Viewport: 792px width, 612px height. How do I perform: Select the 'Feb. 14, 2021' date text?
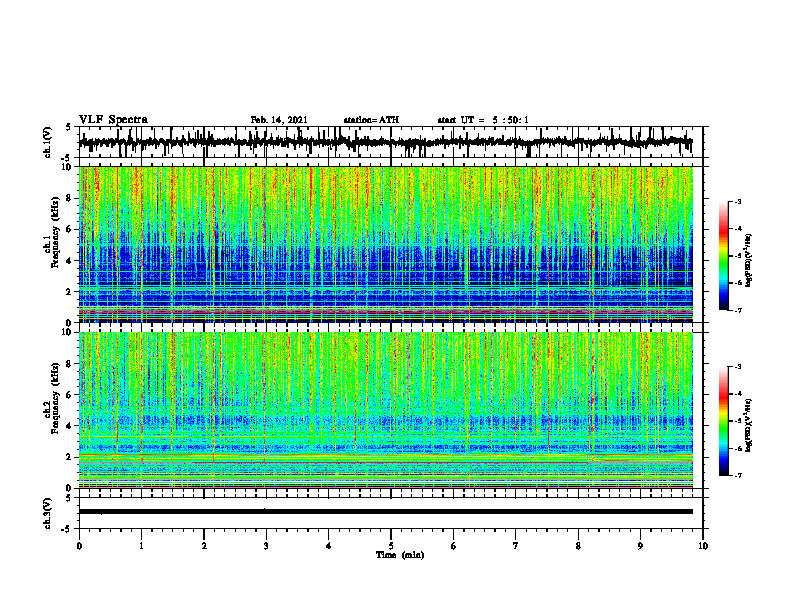(279, 120)
